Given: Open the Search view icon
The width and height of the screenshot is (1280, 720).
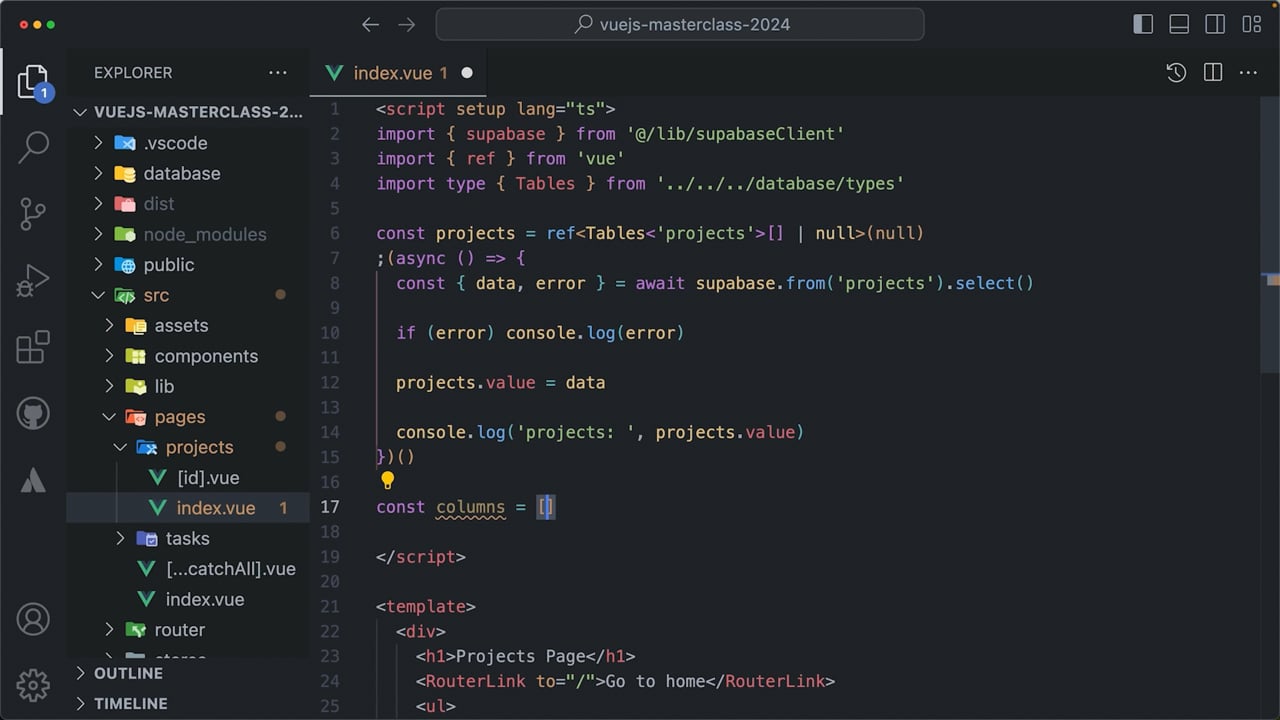Looking at the screenshot, I should click(33, 147).
